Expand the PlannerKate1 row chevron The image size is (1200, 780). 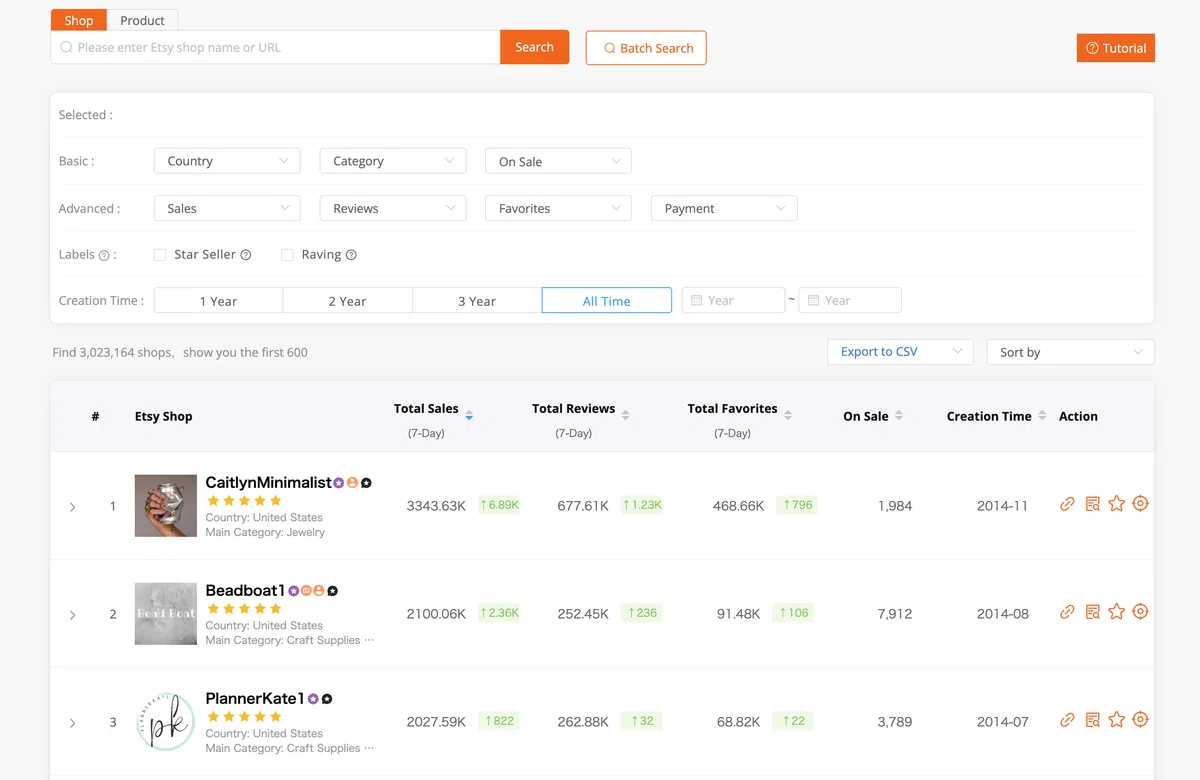click(x=73, y=723)
